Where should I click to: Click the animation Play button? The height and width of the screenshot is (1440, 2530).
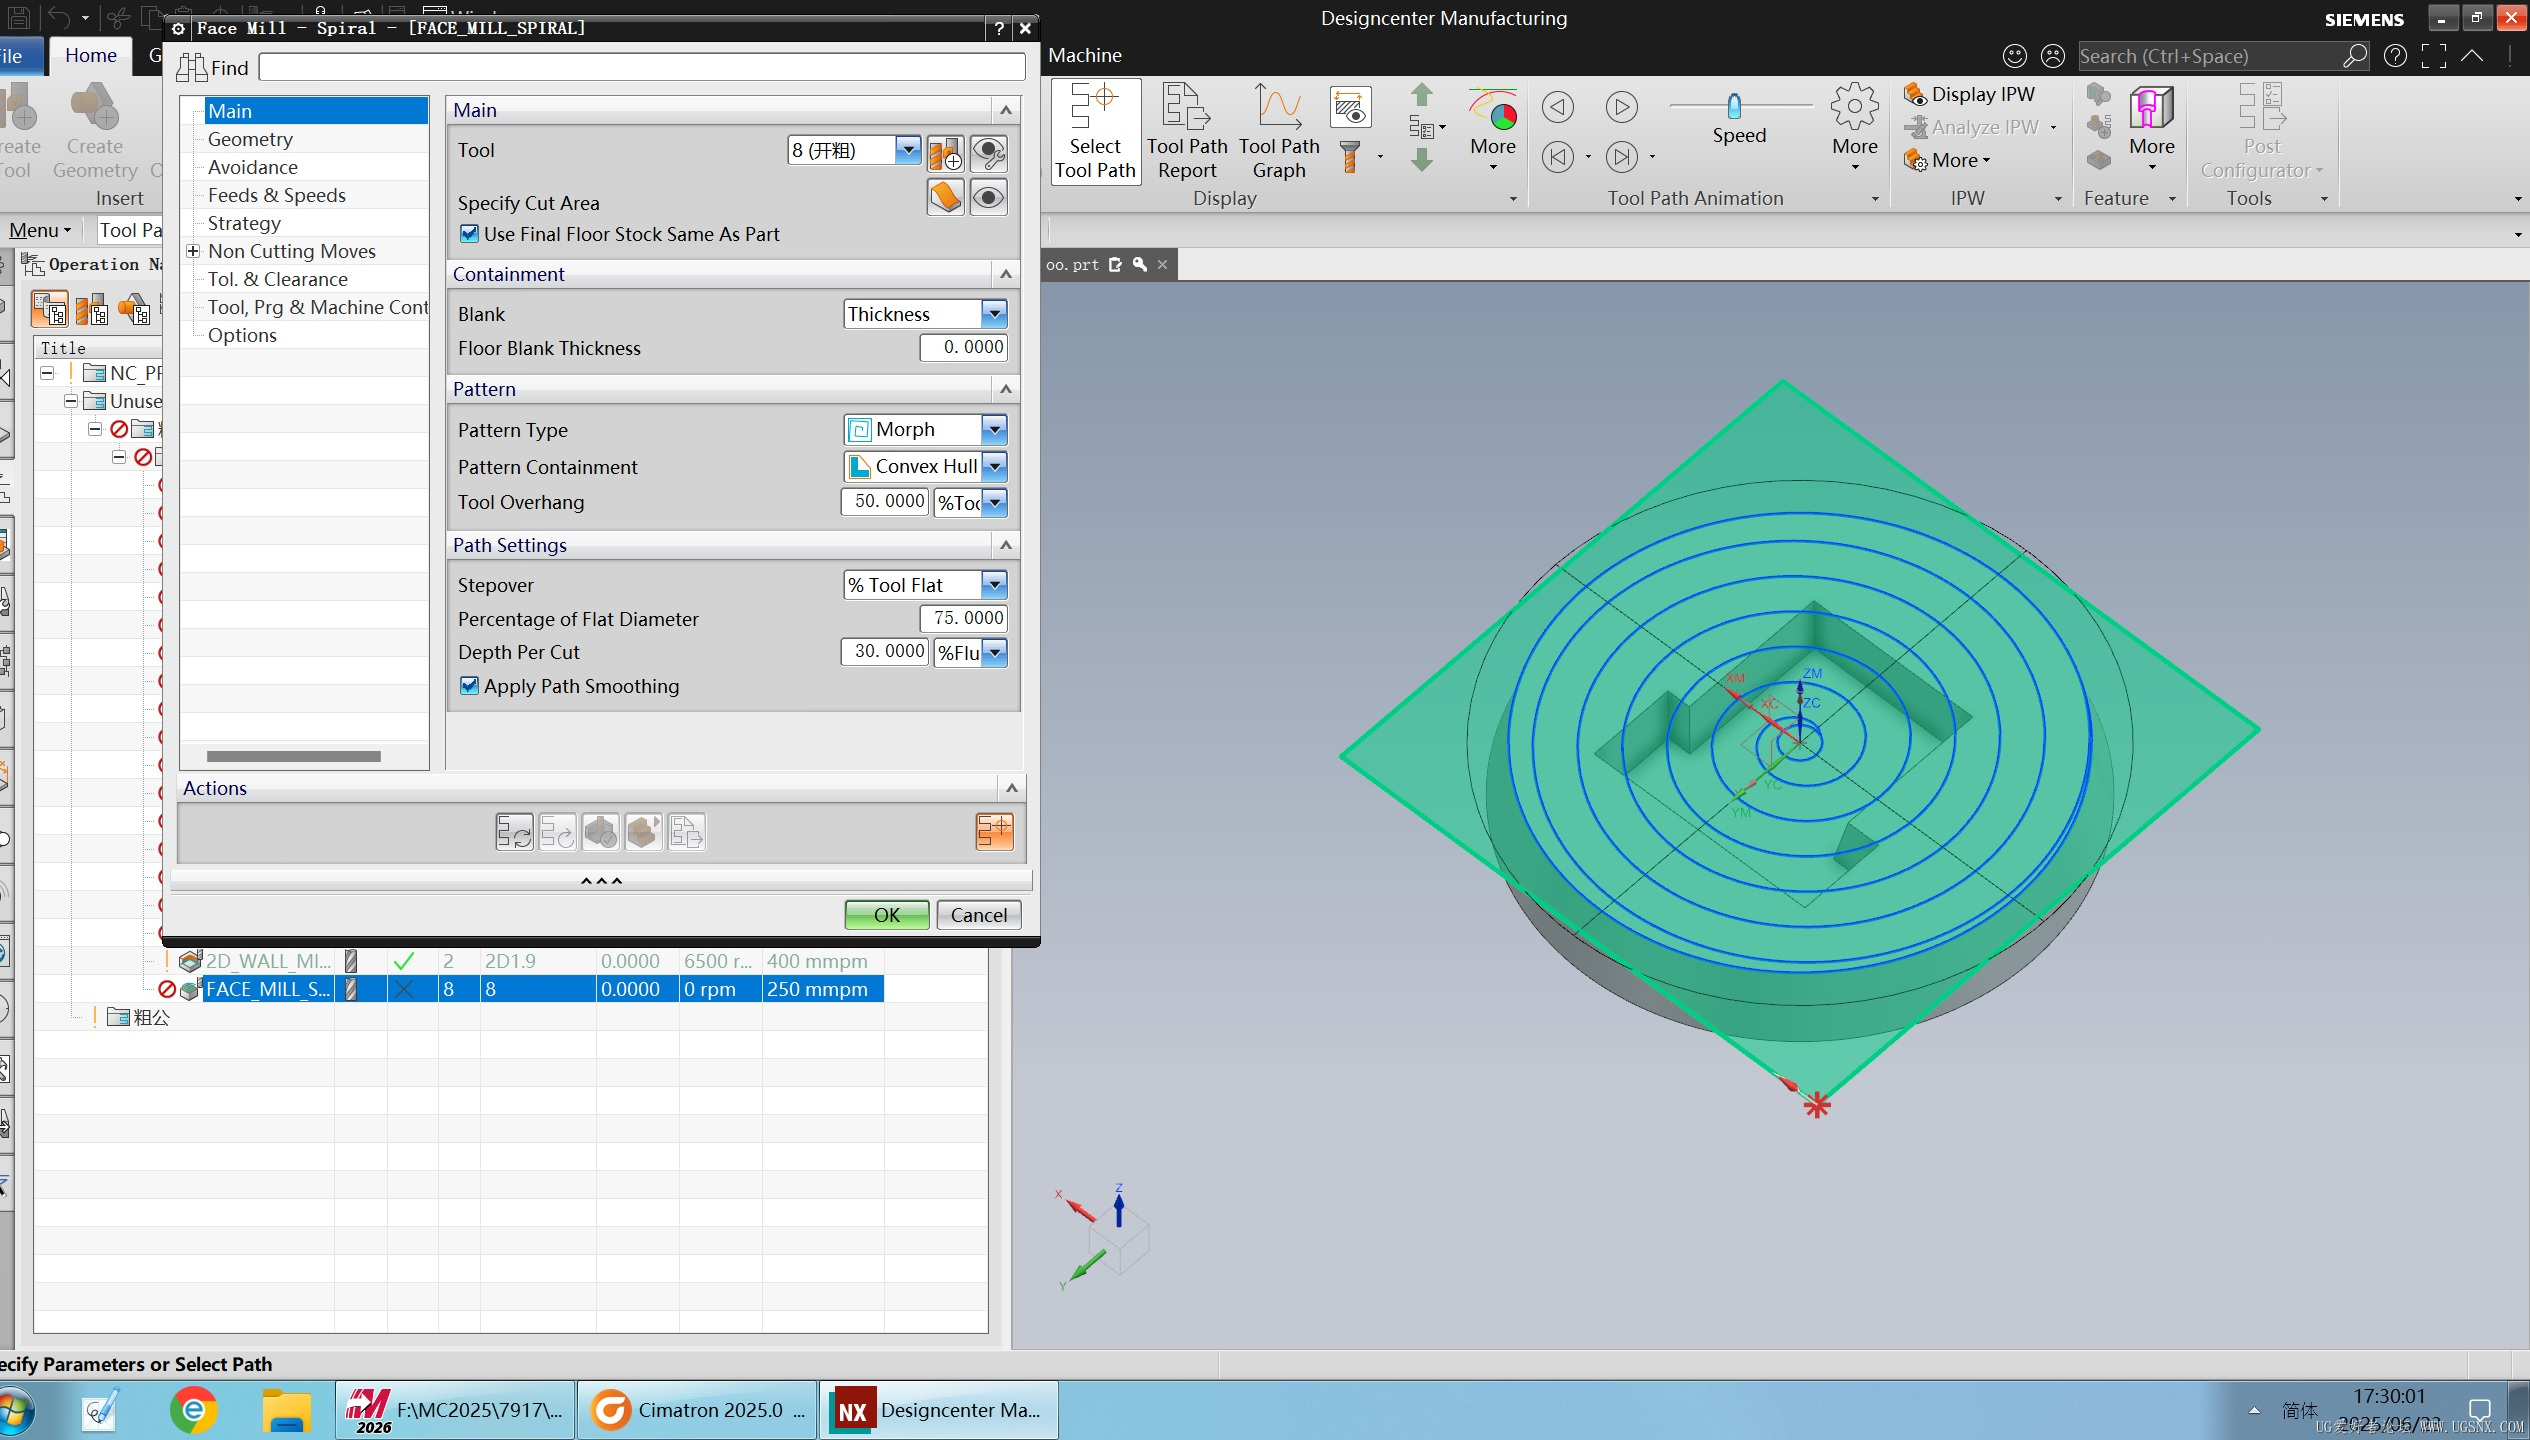coord(1621,107)
